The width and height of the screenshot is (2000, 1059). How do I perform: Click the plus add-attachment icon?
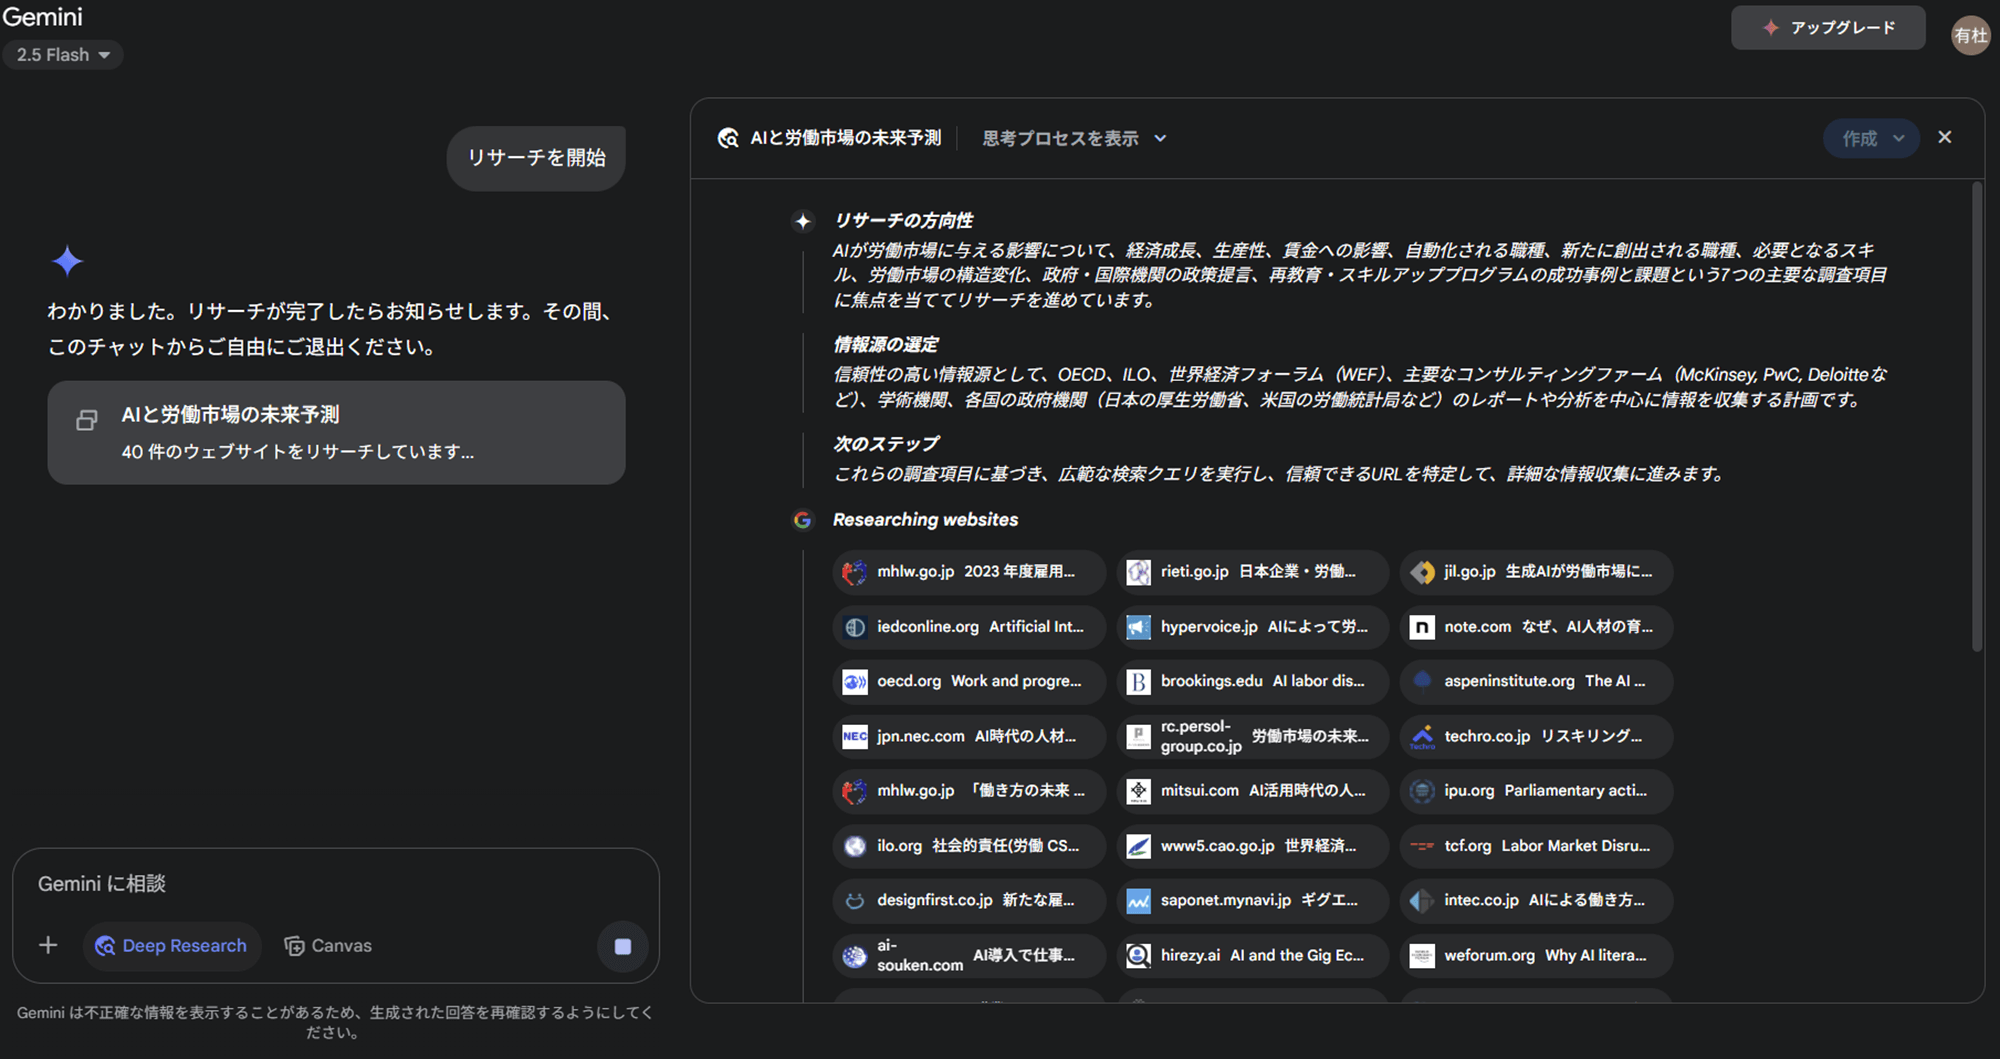(x=48, y=945)
